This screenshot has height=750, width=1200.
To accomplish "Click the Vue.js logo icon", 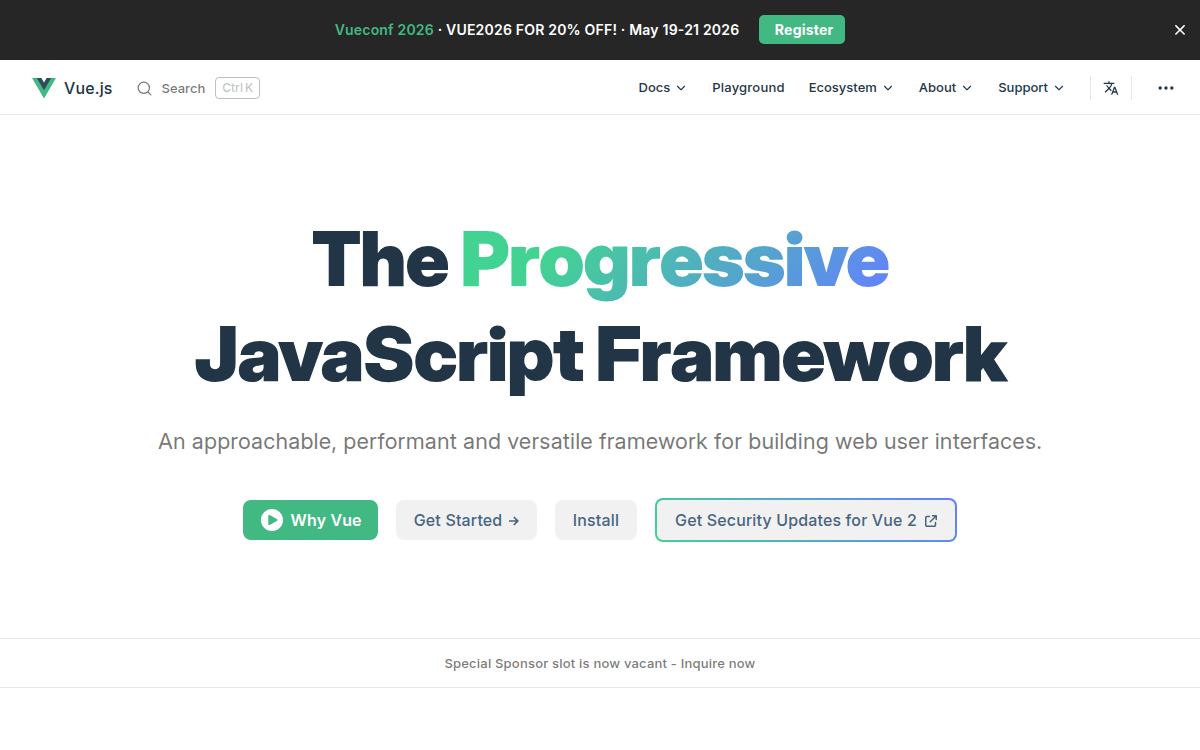I will pos(43,88).
